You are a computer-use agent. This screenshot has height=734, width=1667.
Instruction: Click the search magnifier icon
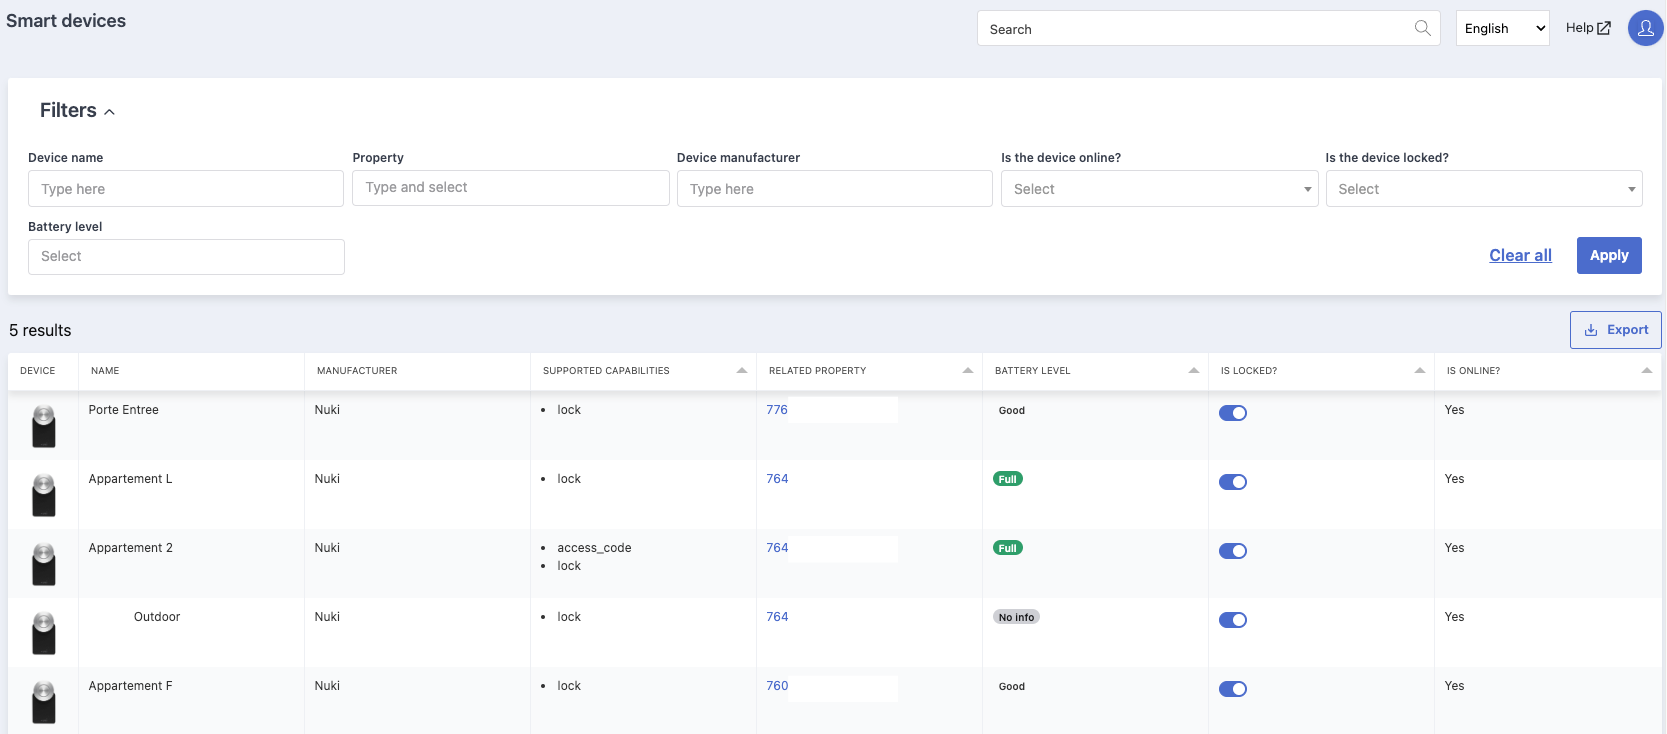1422,28
